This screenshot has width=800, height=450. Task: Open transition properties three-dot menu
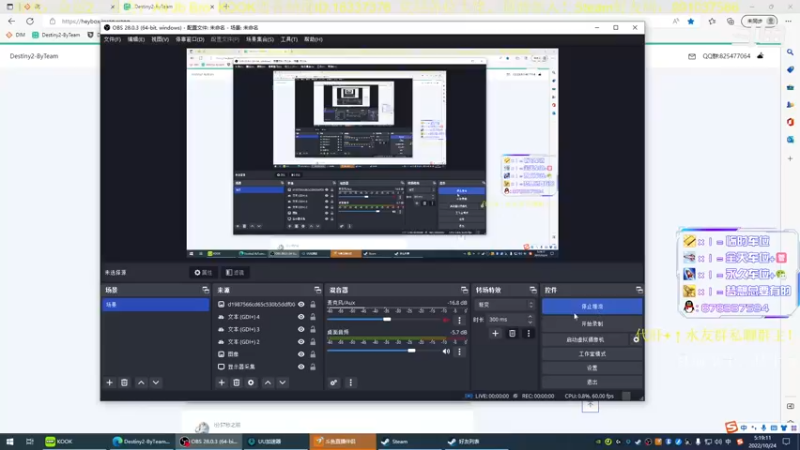pos(529,334)
